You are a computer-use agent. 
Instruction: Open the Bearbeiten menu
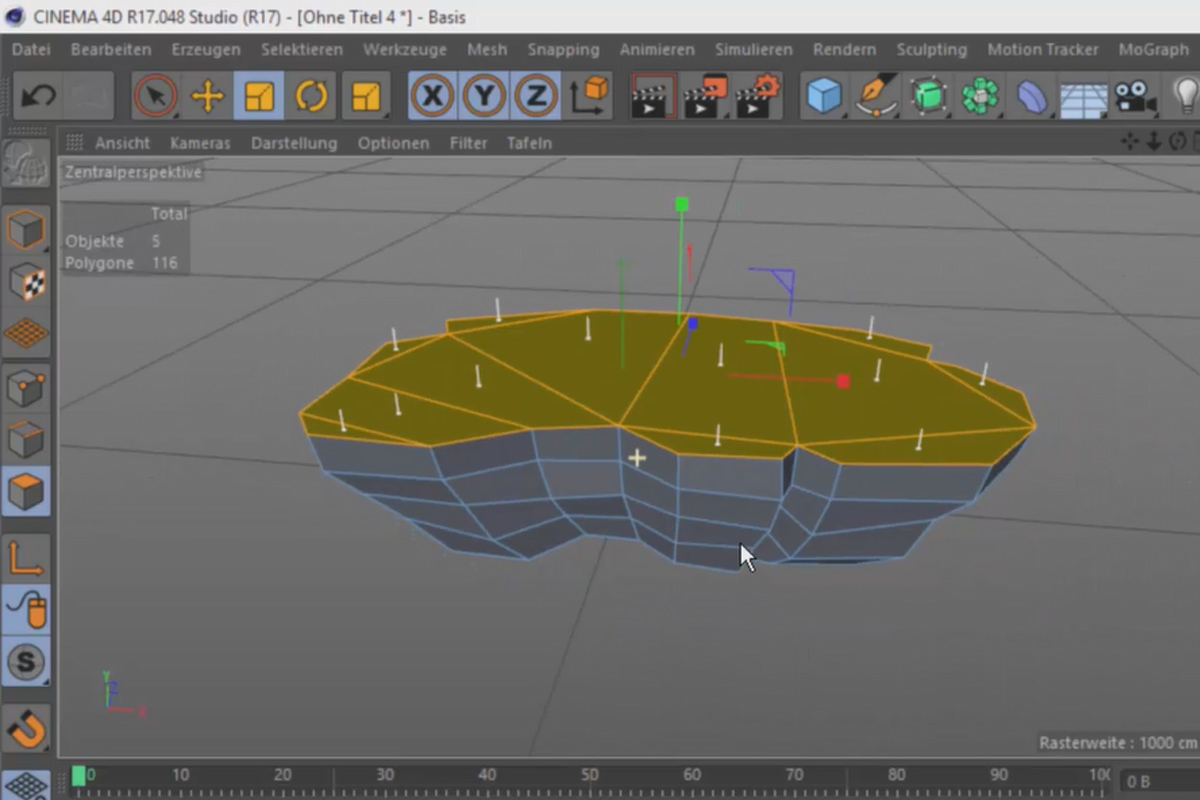coord(111,49)
